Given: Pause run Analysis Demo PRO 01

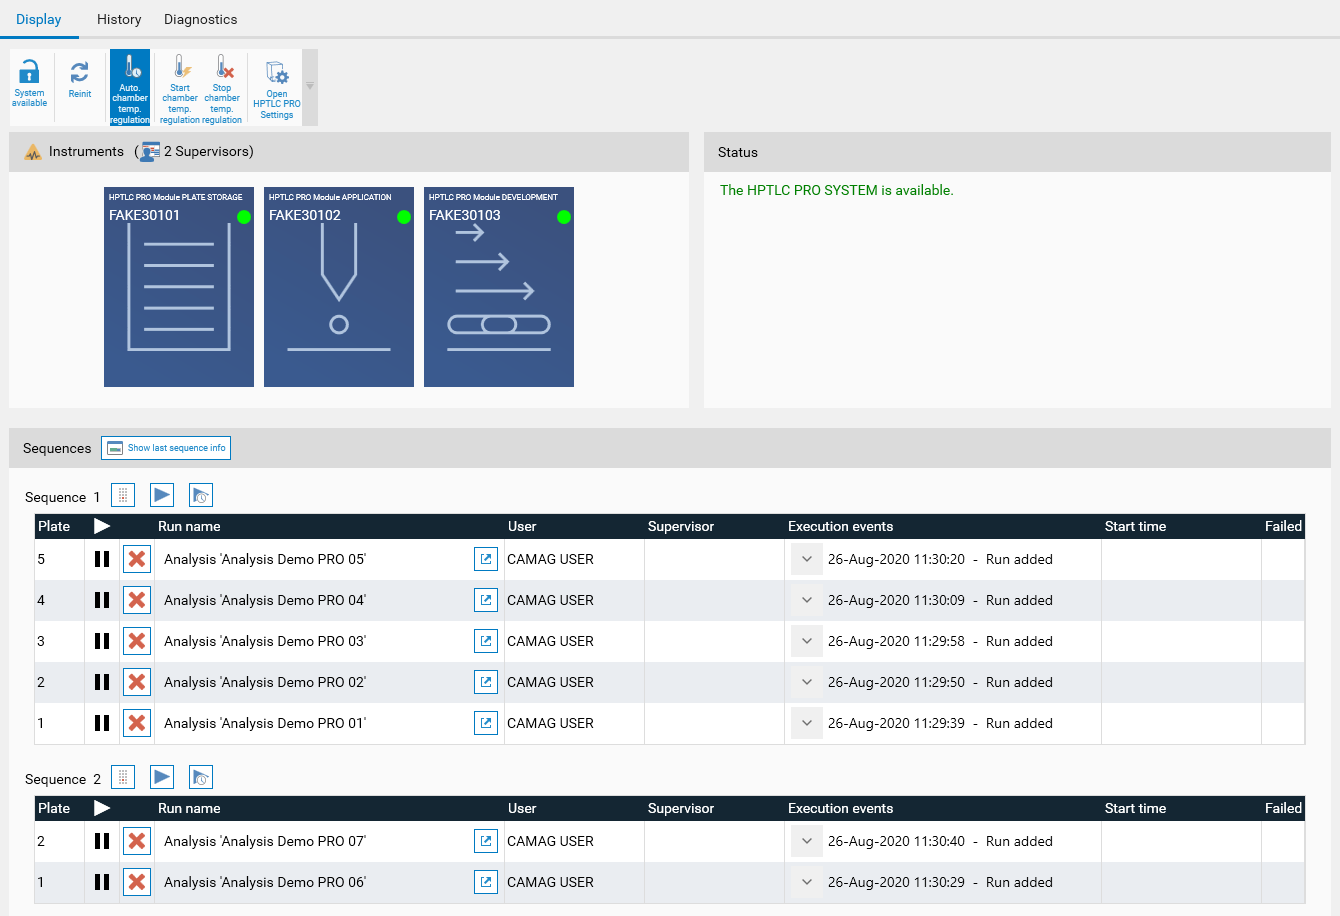Looking at the screenshot, I should point(102,723).
